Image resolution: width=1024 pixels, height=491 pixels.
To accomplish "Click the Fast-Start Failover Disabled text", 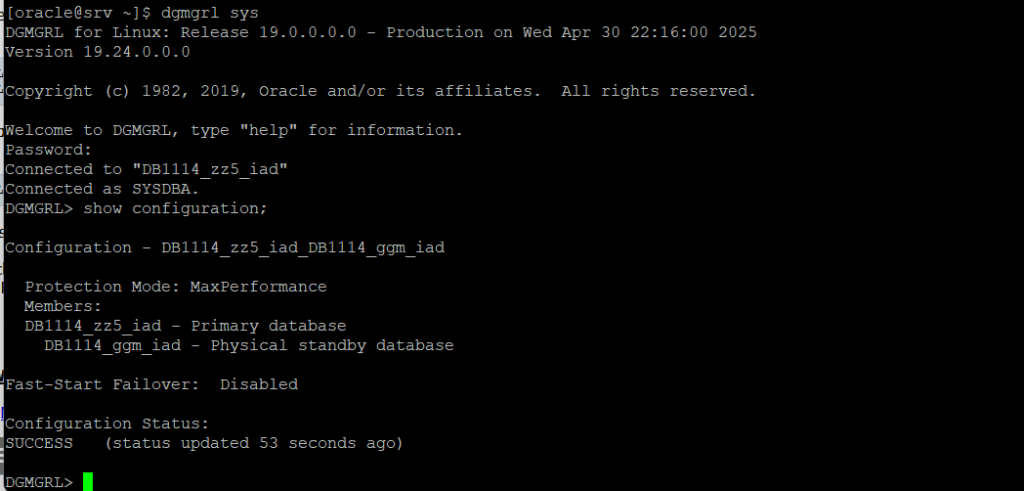I will point(152,385).
